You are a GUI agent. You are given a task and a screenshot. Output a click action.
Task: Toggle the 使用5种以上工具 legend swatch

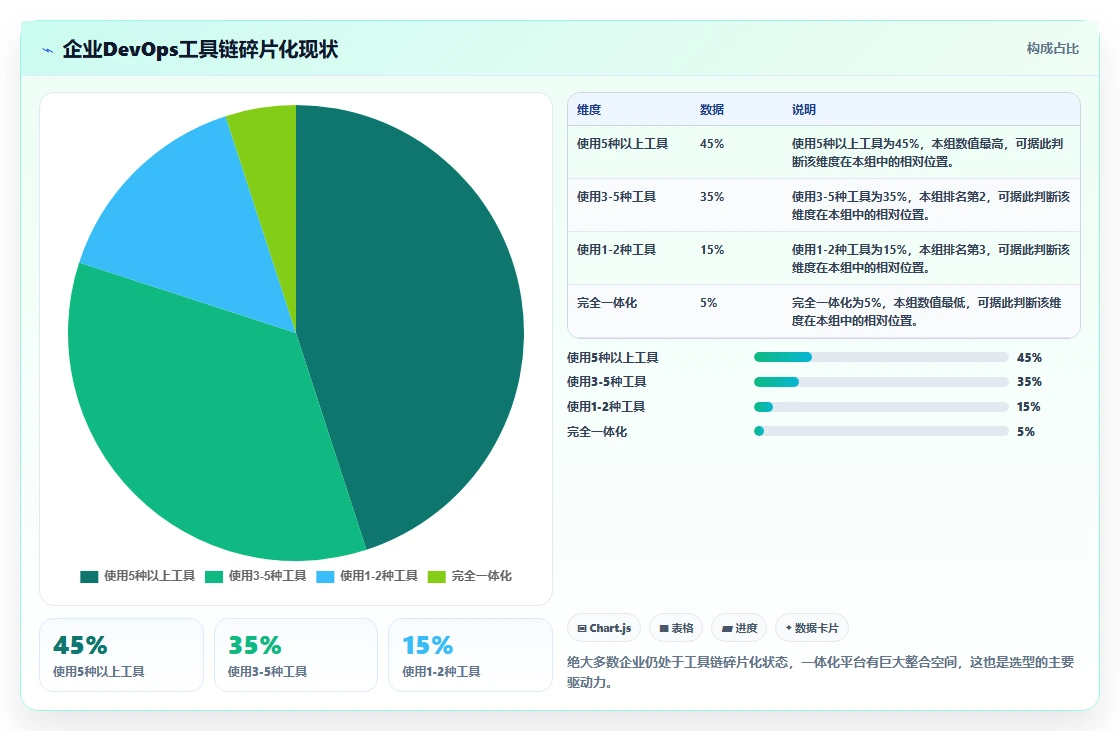(89, 577)
